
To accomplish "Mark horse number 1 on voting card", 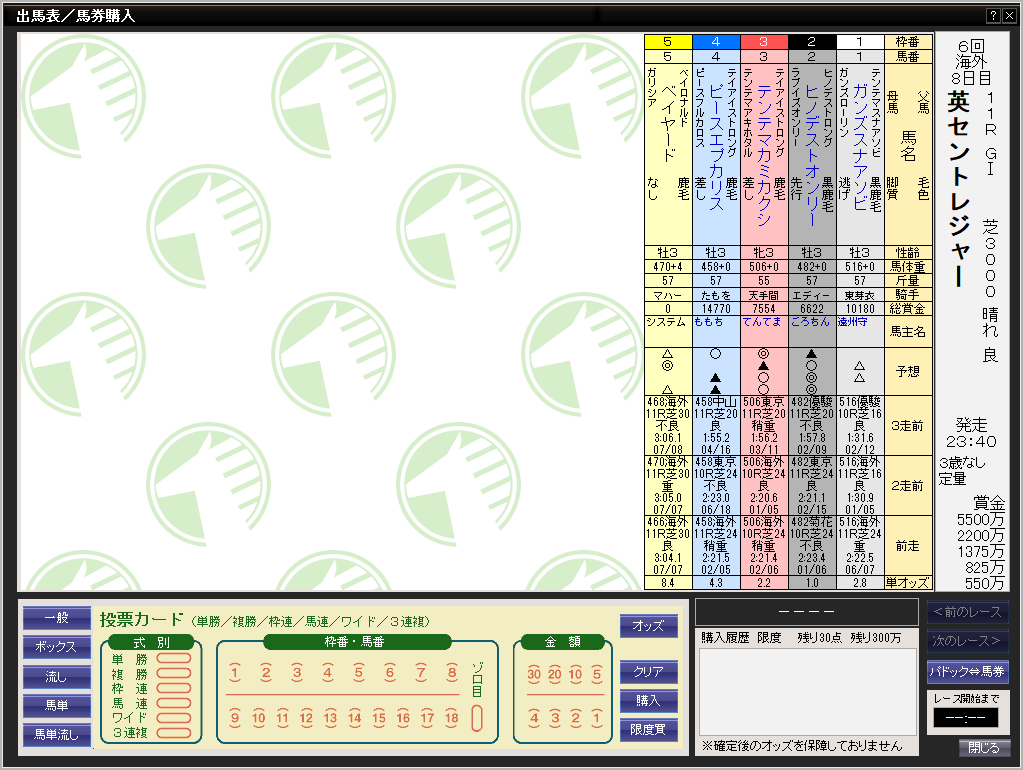I will [235, 673].
